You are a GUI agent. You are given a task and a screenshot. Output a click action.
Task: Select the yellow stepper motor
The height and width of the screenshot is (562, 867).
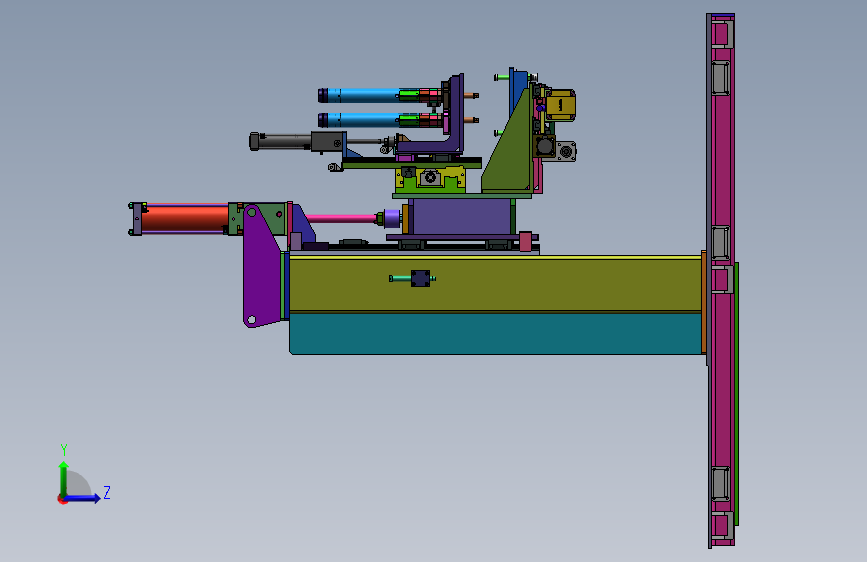561,105
